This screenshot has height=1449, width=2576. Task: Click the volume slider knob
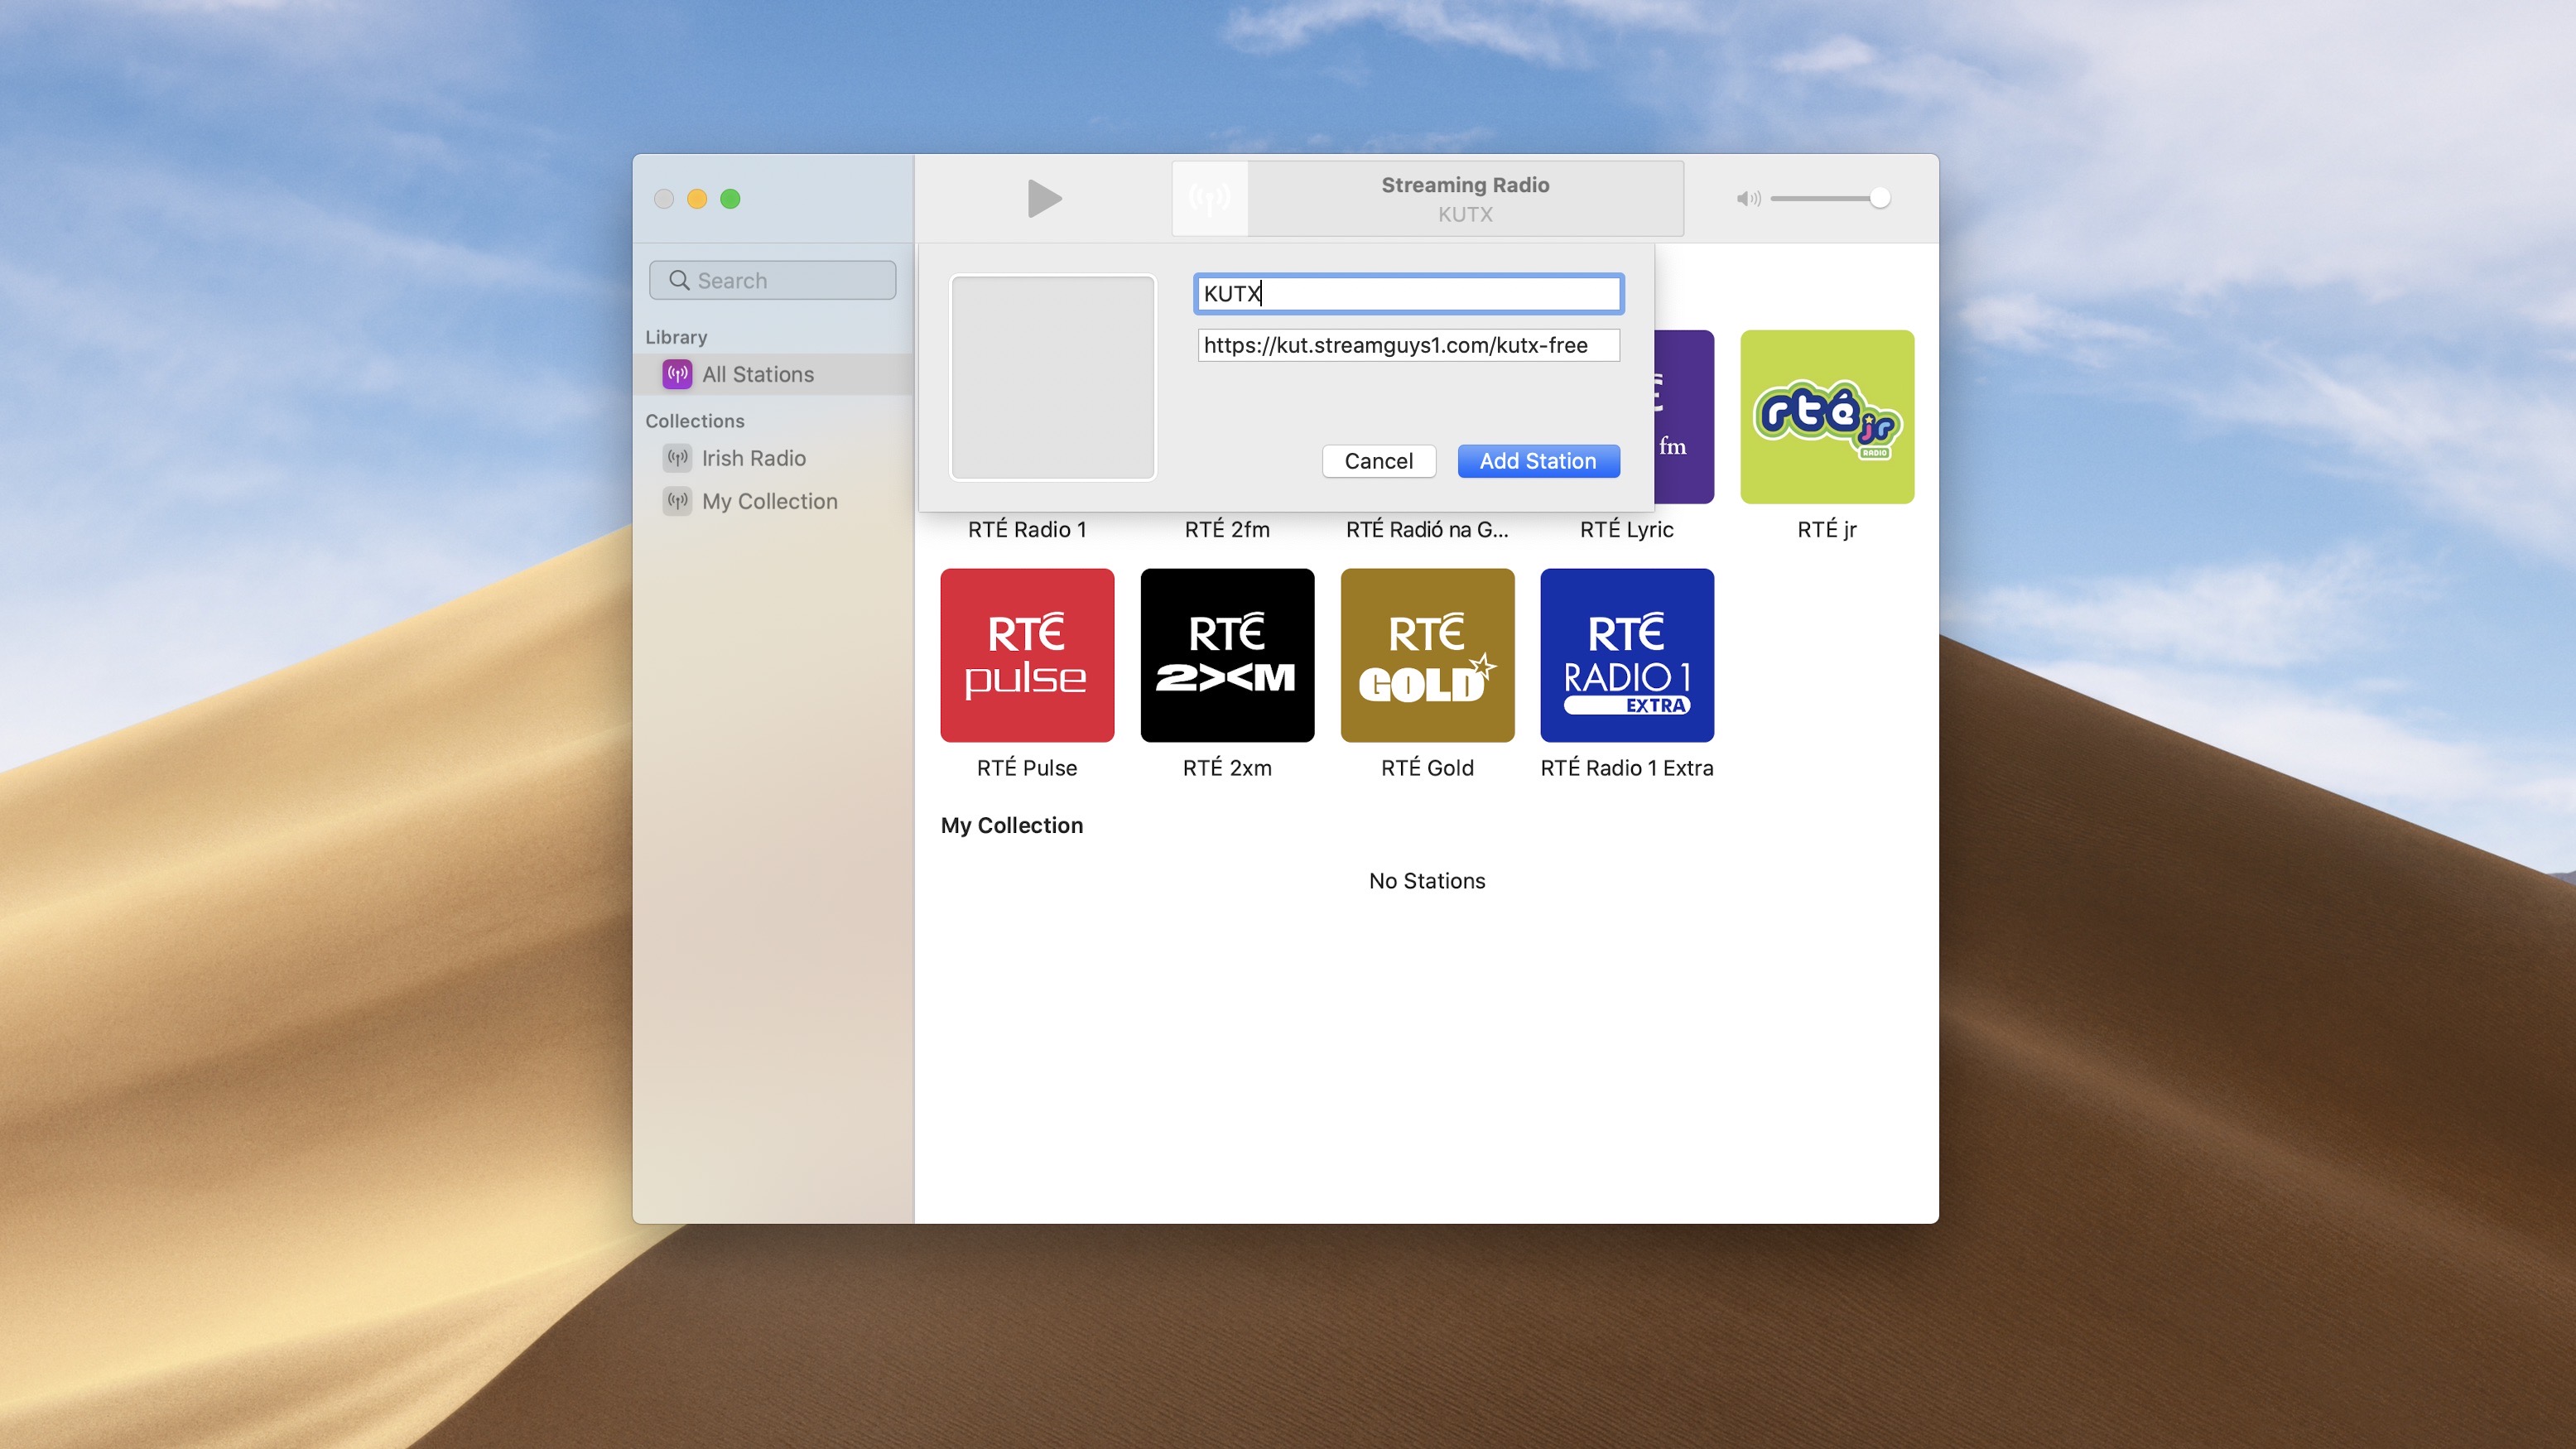[x=1879, y=198]
